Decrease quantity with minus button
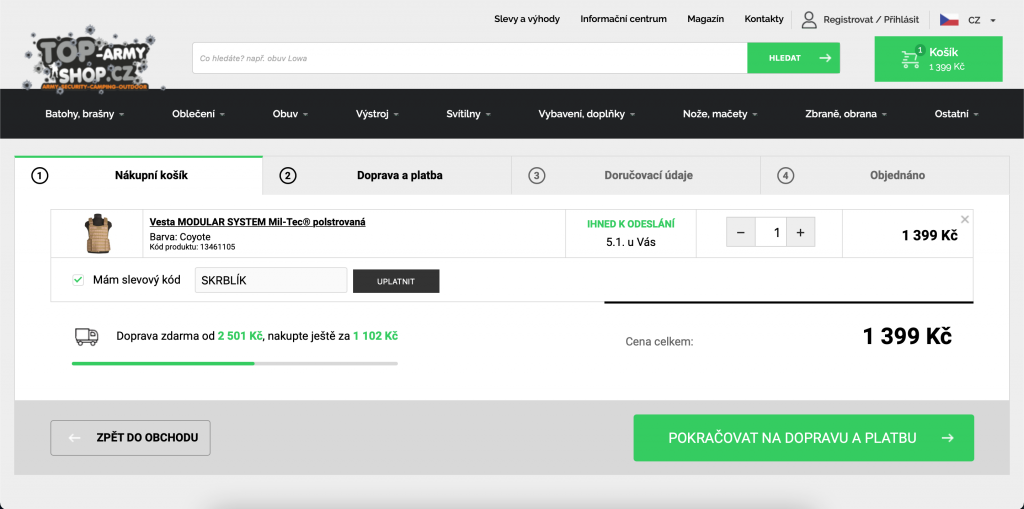 [741, 233]
